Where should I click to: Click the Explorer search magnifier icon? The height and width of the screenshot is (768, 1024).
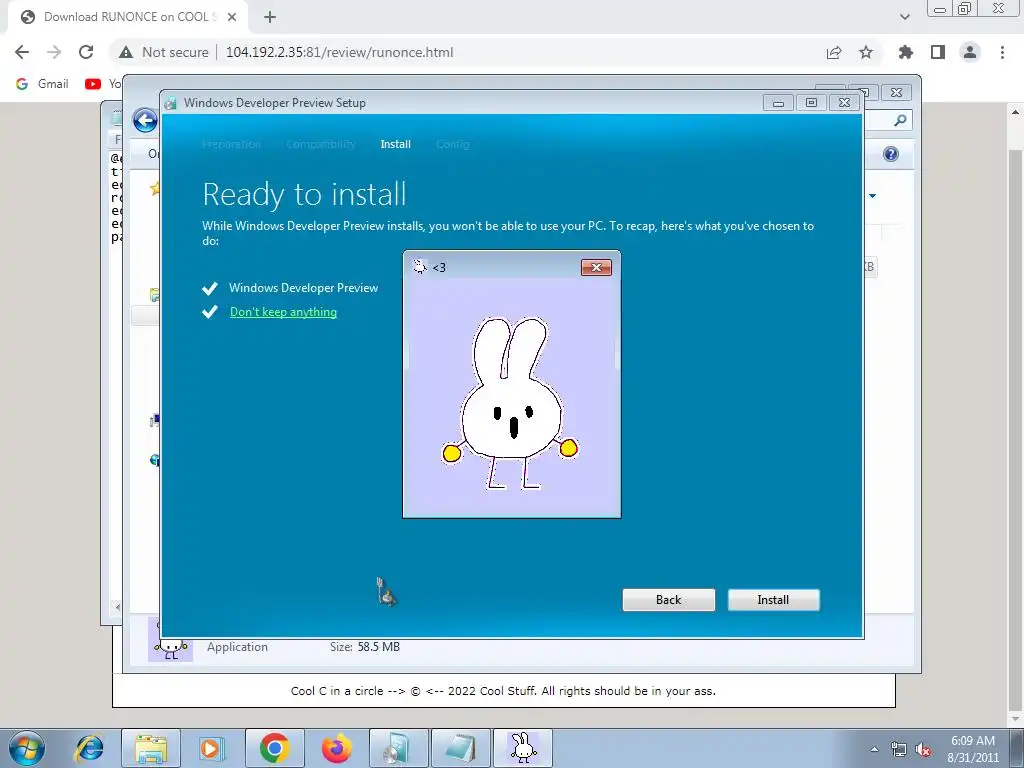[900, 120]
